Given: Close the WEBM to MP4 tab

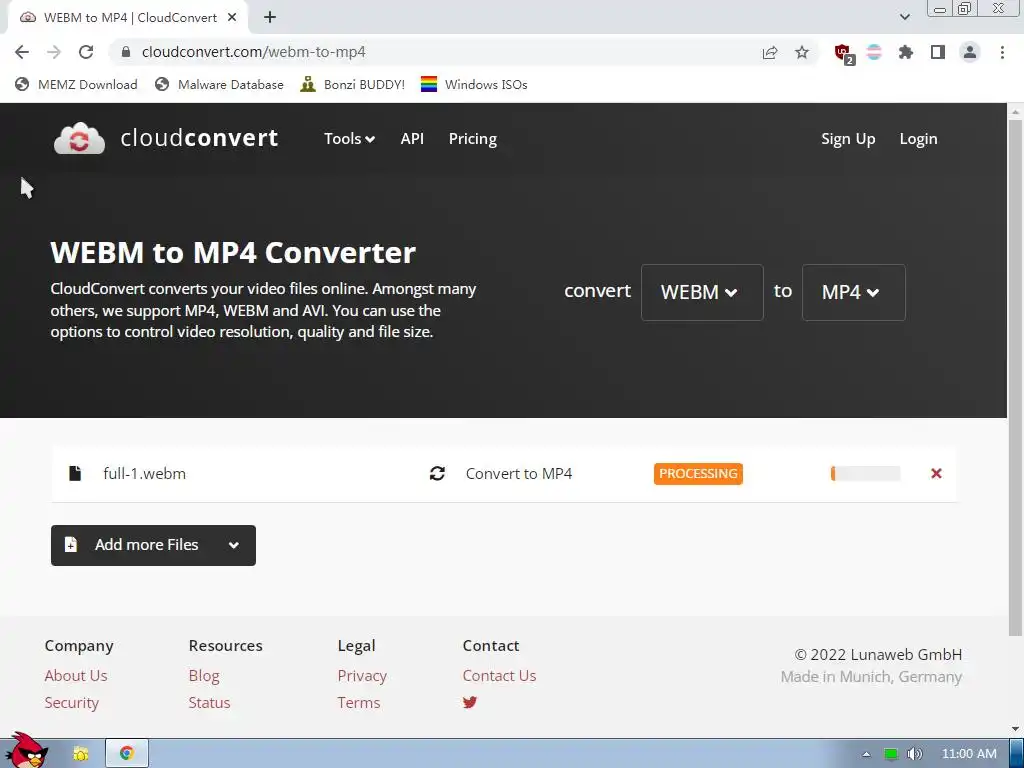Looking at the screenshot, I should click(232, 18).
